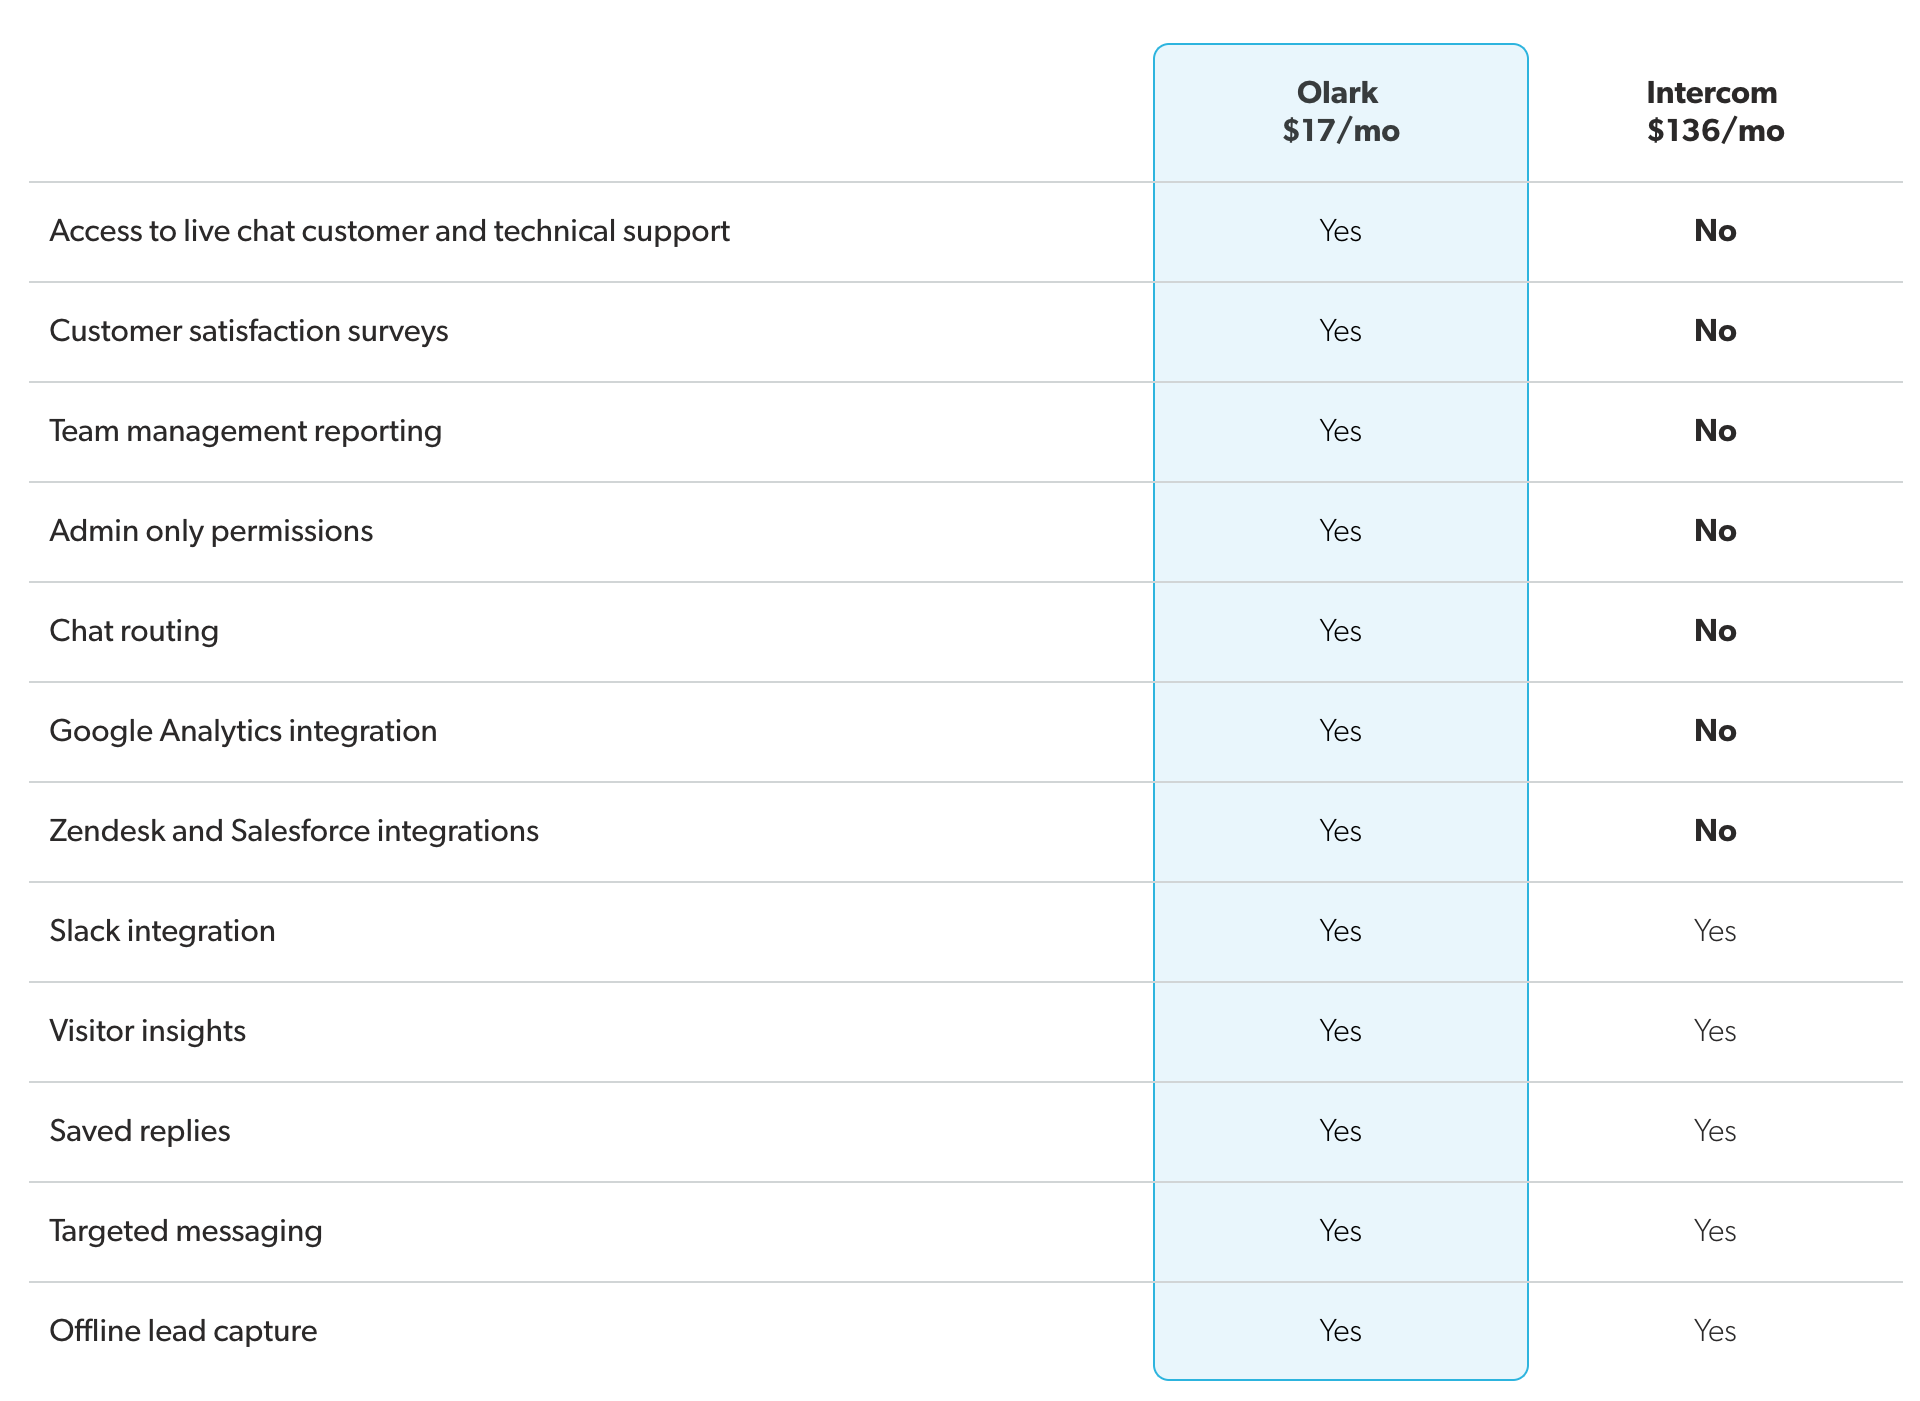1920x1401 pixels.
Task: Click Olark's Yes for Chat routing
Action: point(1340,631)
